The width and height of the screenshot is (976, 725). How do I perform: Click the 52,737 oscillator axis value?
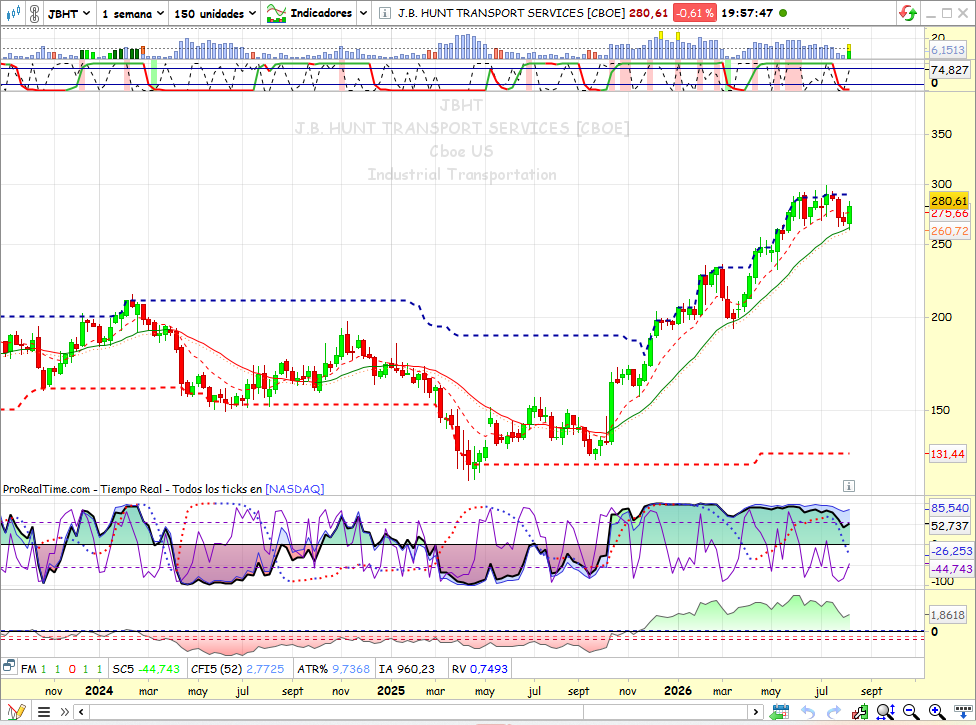(949, 526)
